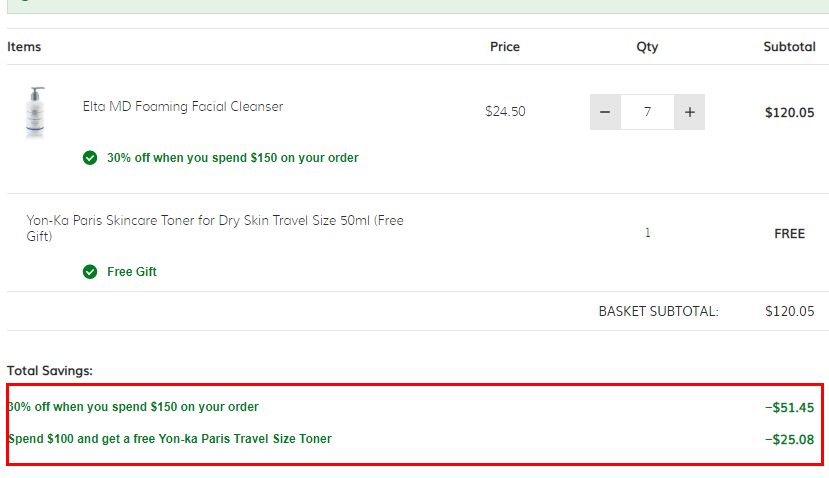Screen dimensions: 829x478
Task: Open the Elta MD Foaming Facial Cleanser link
Action: (x=183, y=106)
